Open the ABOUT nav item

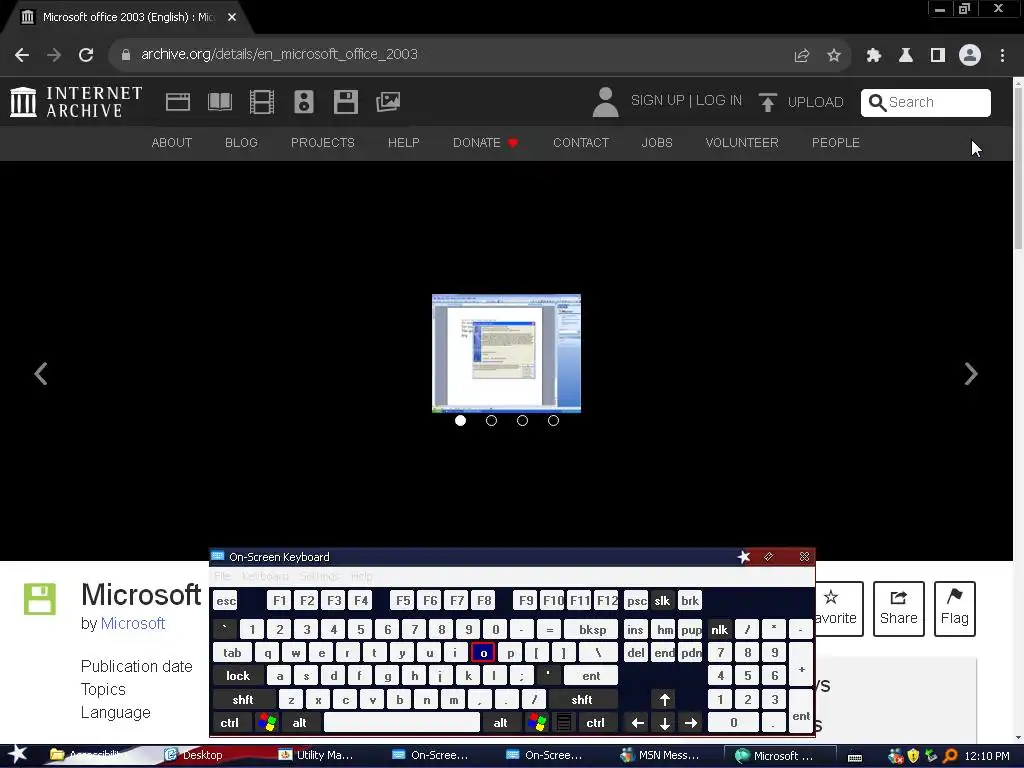click(172, 142)
